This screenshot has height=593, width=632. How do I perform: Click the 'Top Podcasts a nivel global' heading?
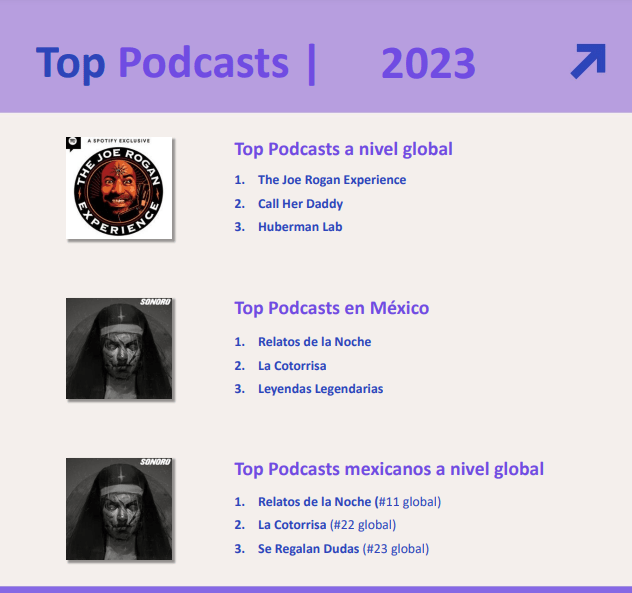coord(343,149)
